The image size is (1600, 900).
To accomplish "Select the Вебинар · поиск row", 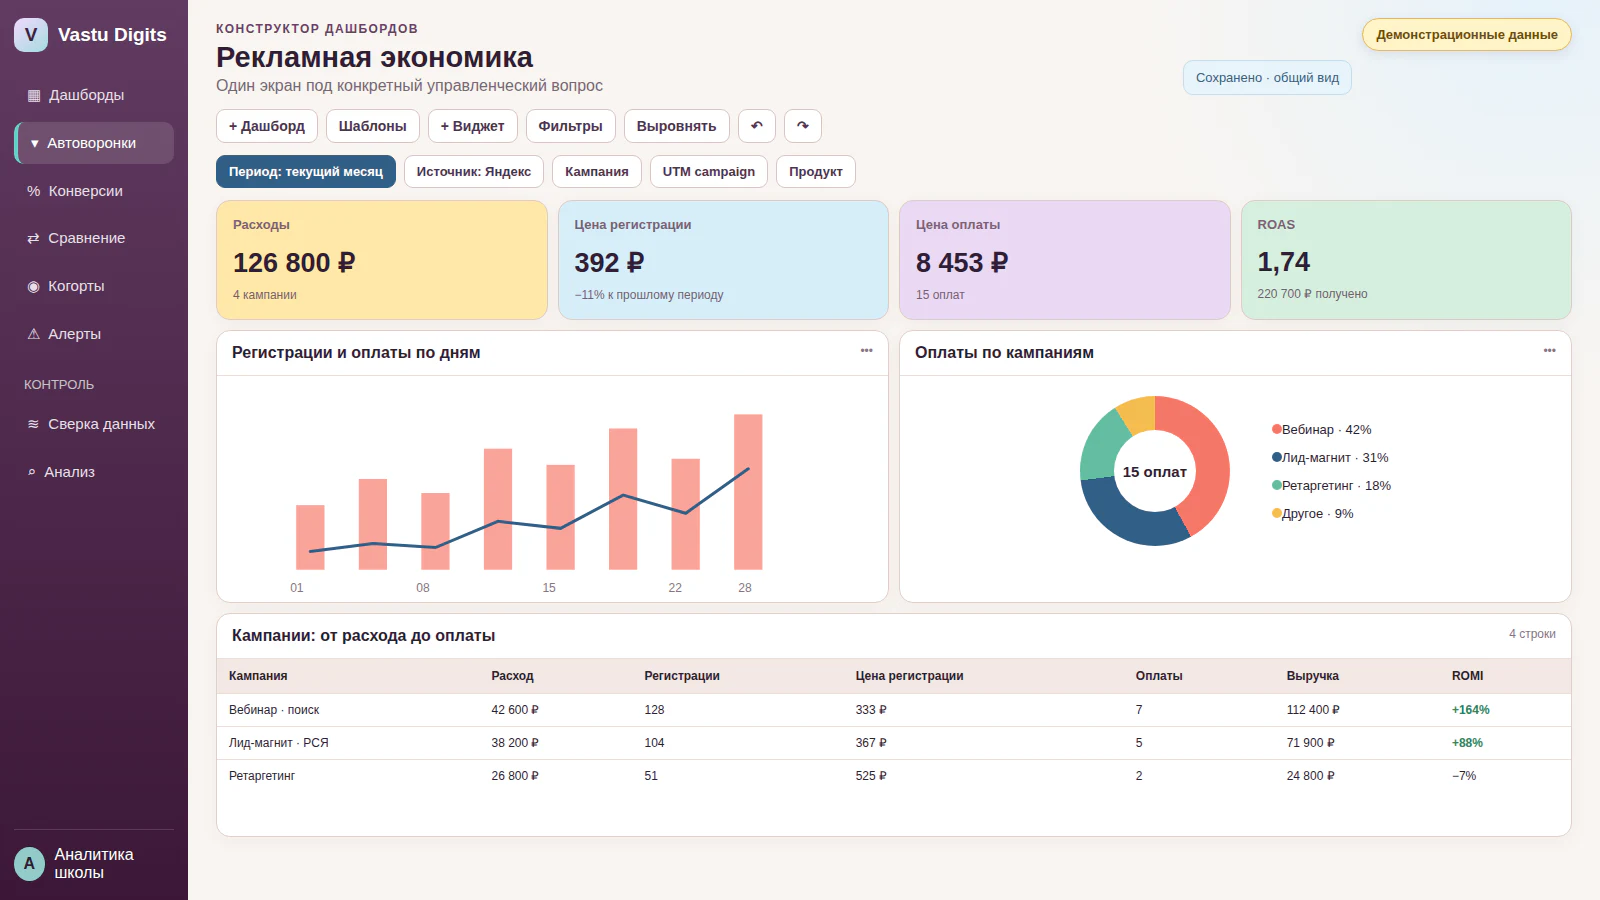I will [x=894, y=710].
